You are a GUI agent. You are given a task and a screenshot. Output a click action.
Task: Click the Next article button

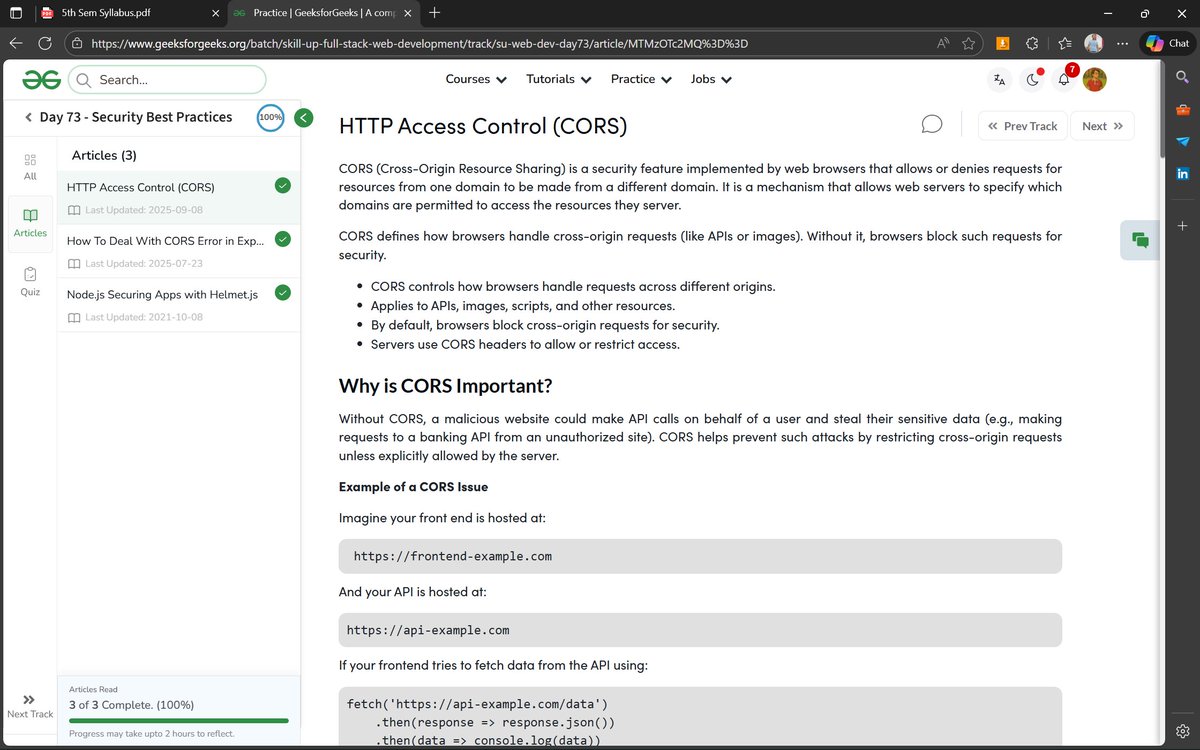coord(1102,125)
